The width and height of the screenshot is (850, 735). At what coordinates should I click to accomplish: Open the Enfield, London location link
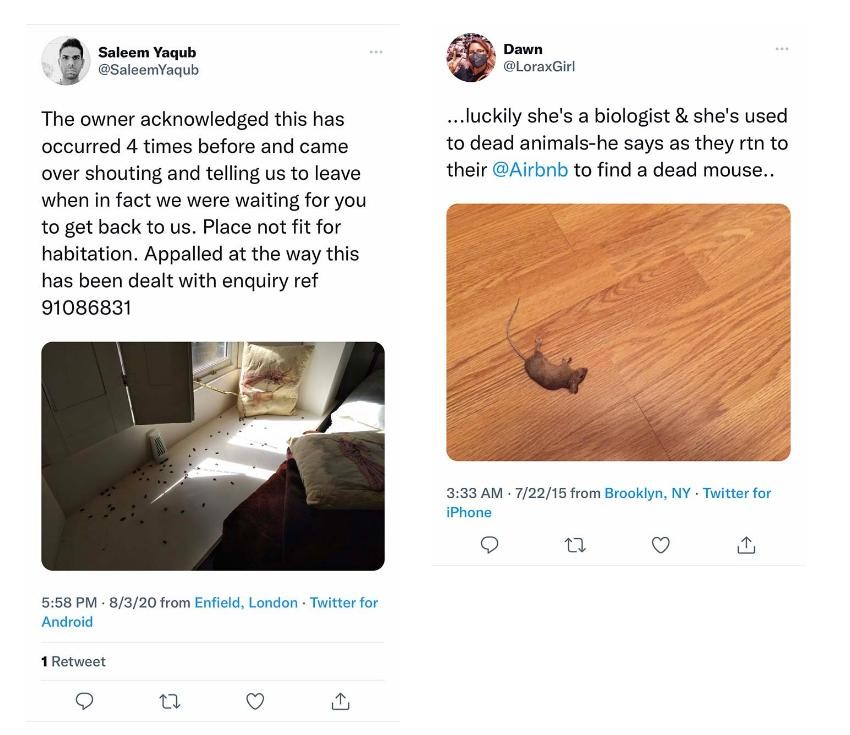coord(246,602)
